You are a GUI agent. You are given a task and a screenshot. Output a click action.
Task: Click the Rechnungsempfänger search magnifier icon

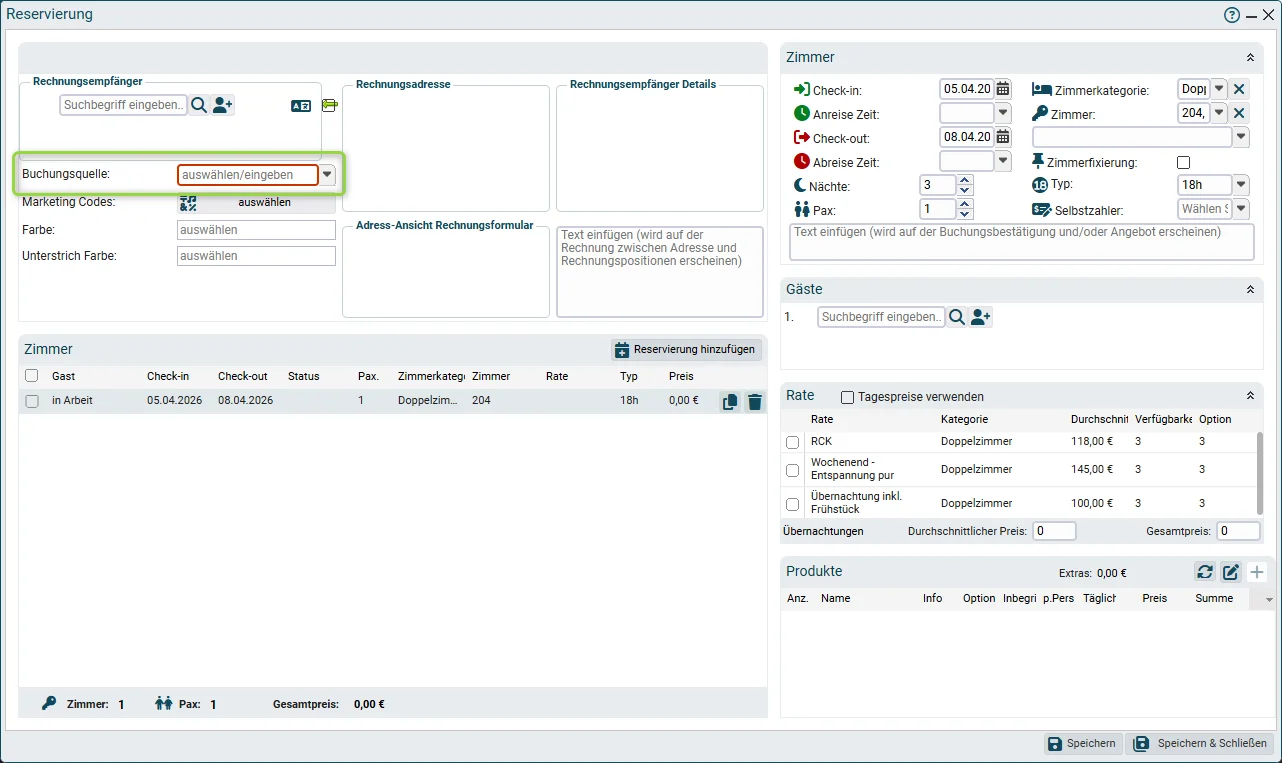(x=199, y=105)
